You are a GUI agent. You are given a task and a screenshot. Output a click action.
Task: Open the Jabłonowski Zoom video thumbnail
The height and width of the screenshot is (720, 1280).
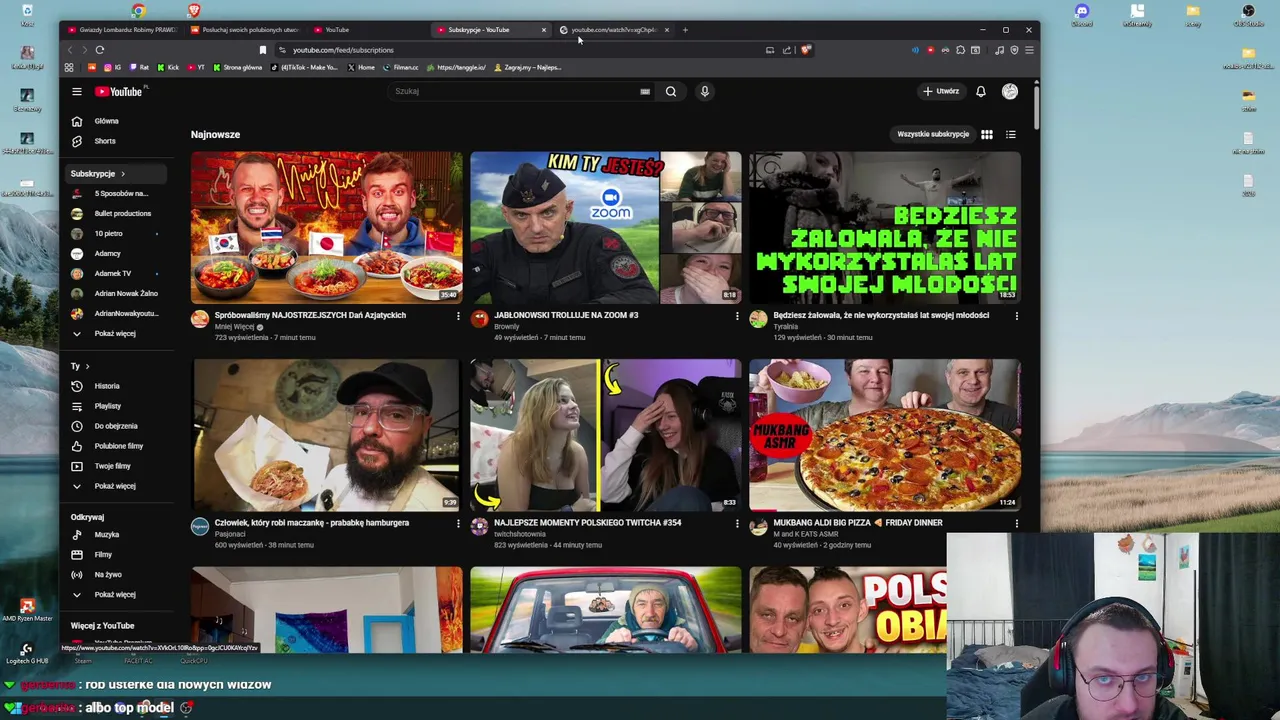(606, 227)
